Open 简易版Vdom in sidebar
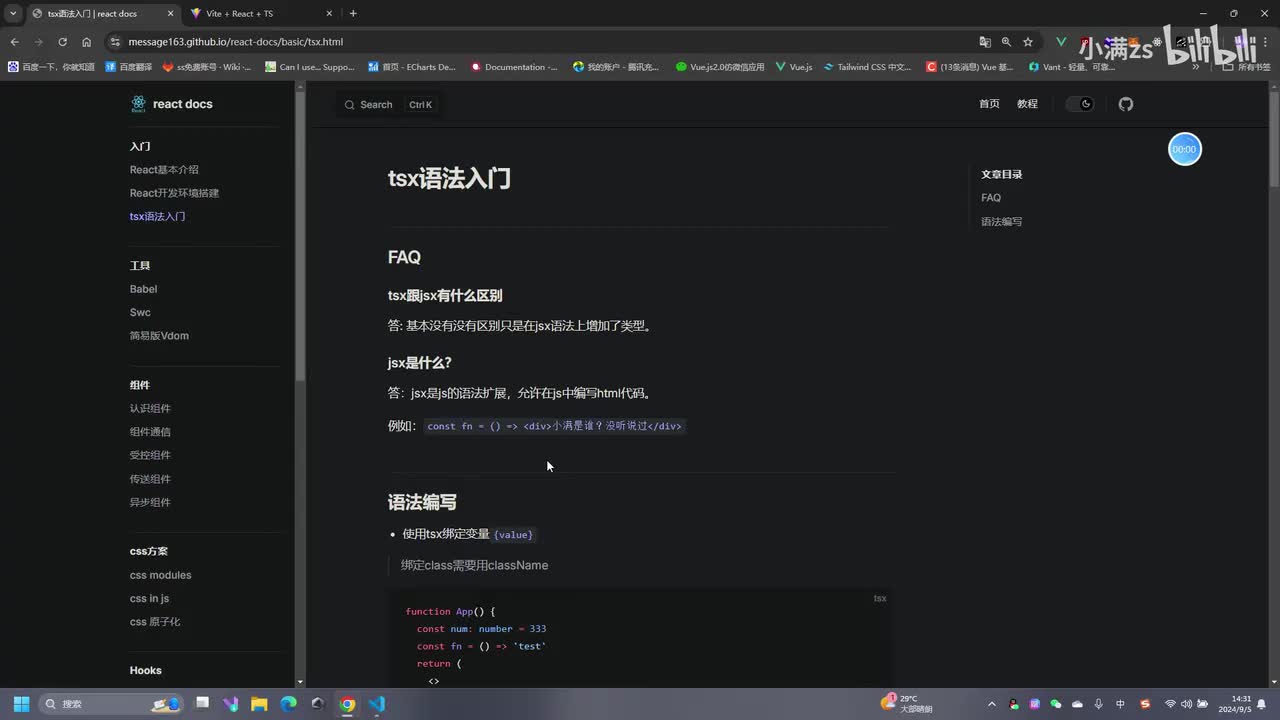 coord(159,336)
